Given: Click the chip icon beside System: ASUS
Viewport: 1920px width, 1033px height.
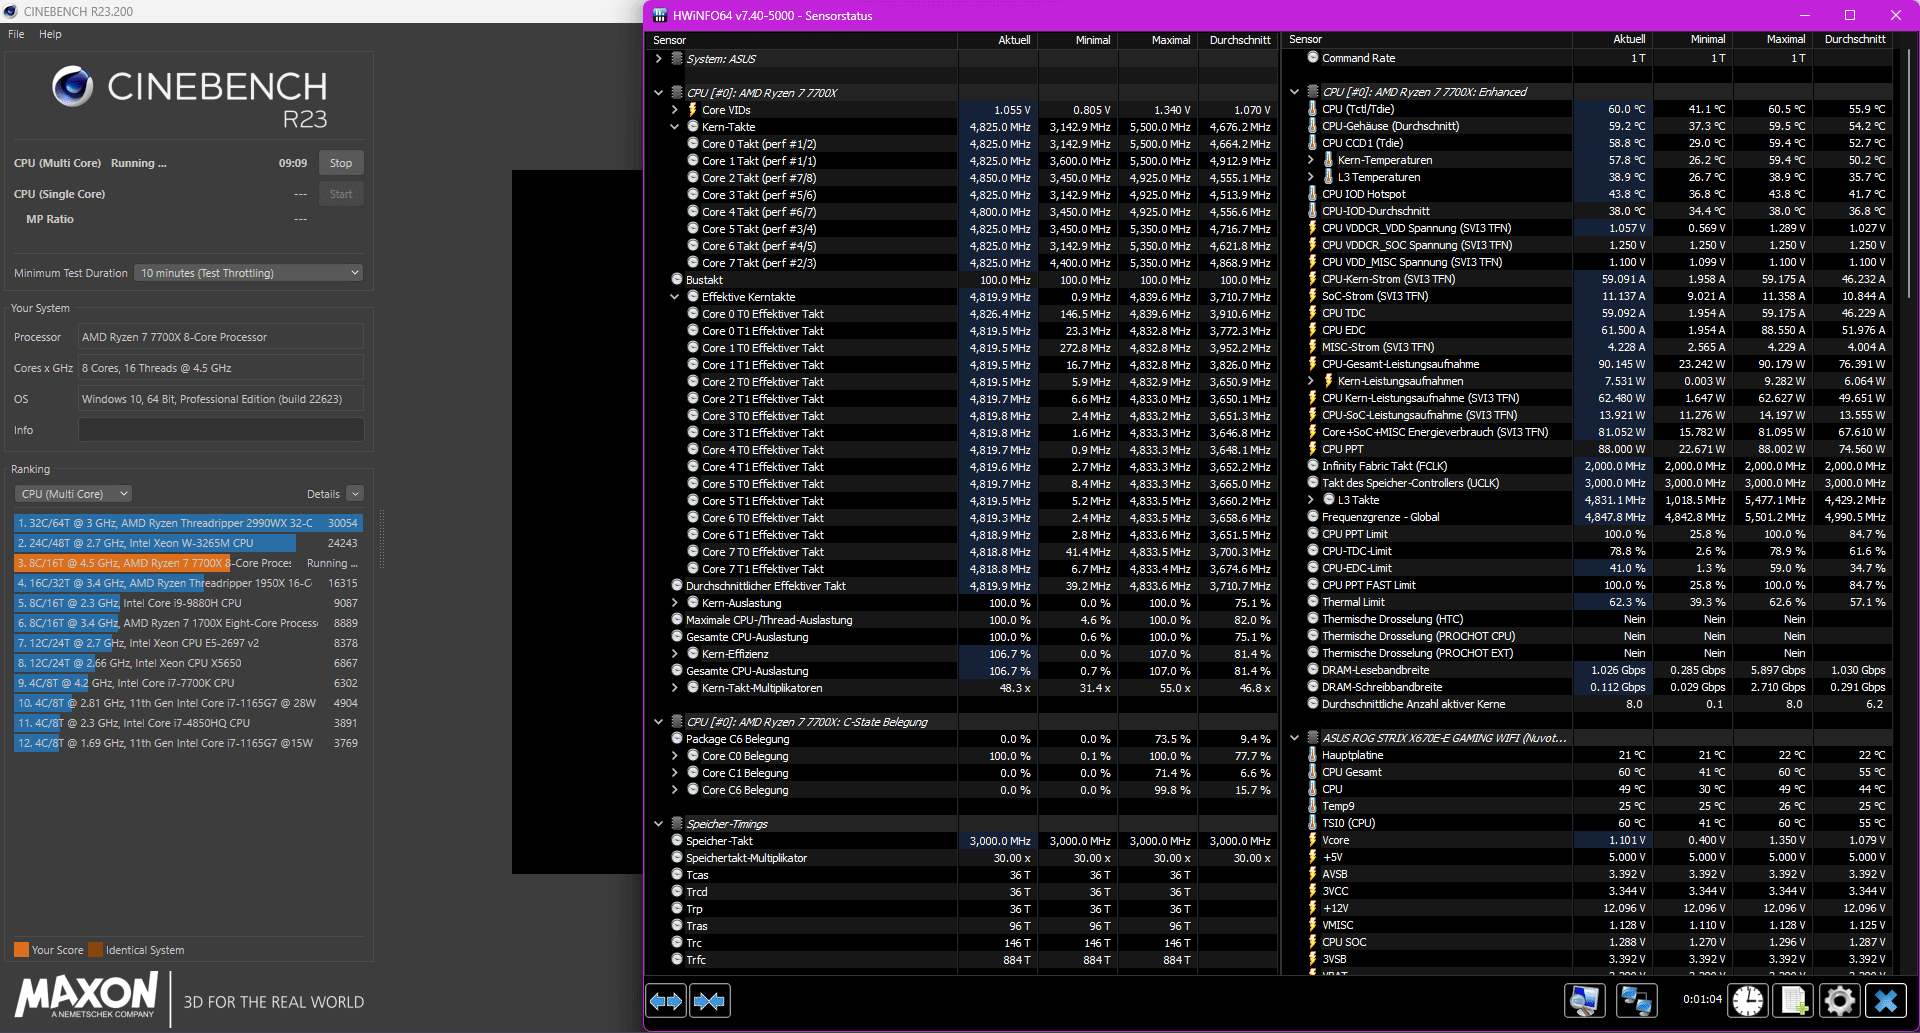Looking at the screenshot, I should pos(677,59).
